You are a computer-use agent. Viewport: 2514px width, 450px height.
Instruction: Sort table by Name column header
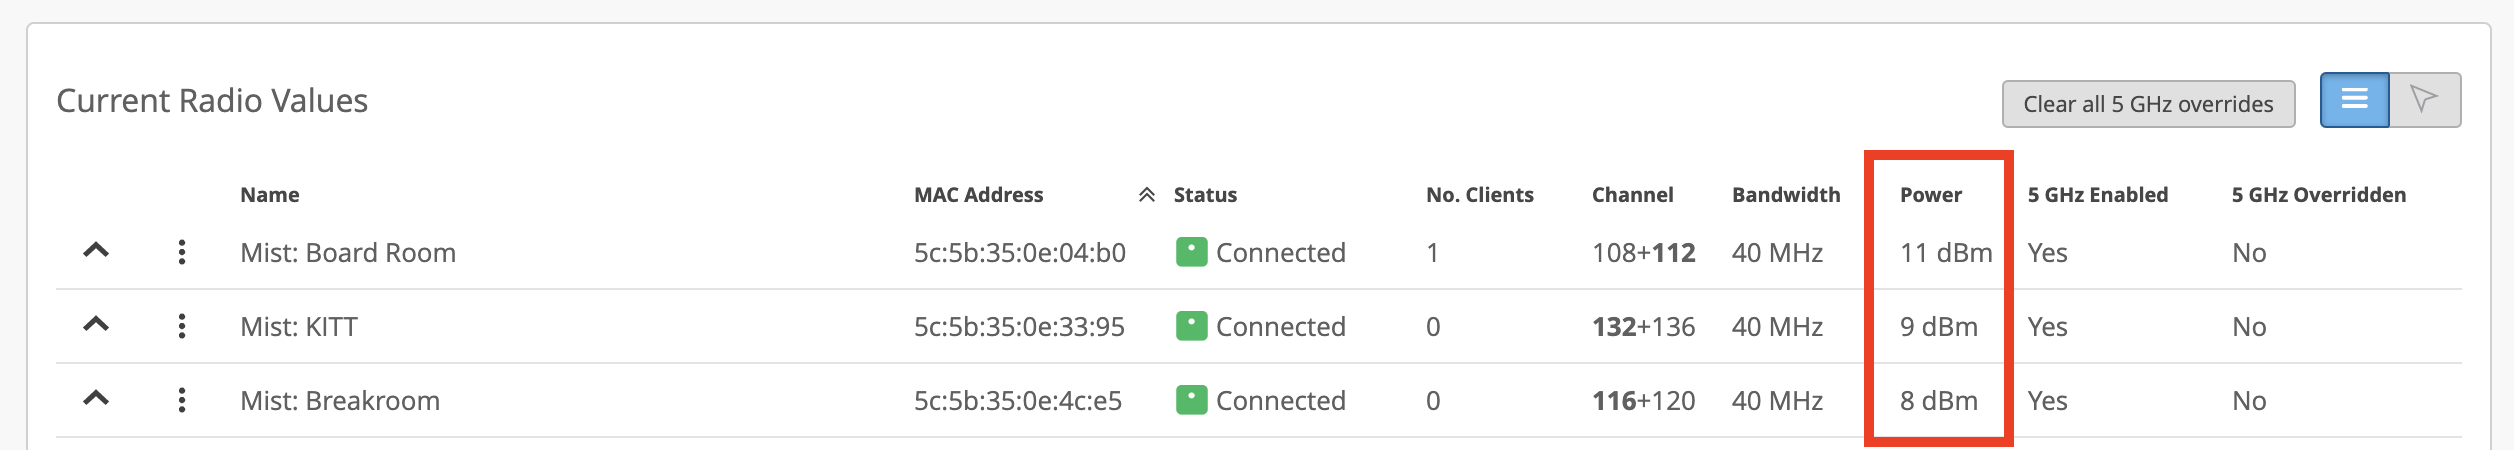pyautogui.click(x=270, y=195)
